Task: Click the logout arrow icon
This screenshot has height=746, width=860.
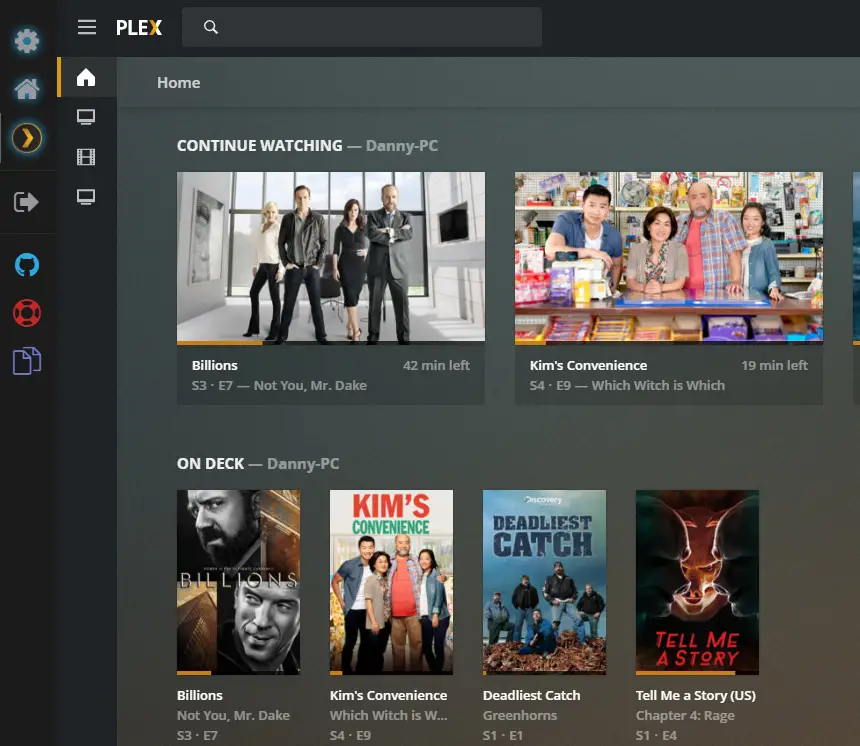Action: click(26, 202)
